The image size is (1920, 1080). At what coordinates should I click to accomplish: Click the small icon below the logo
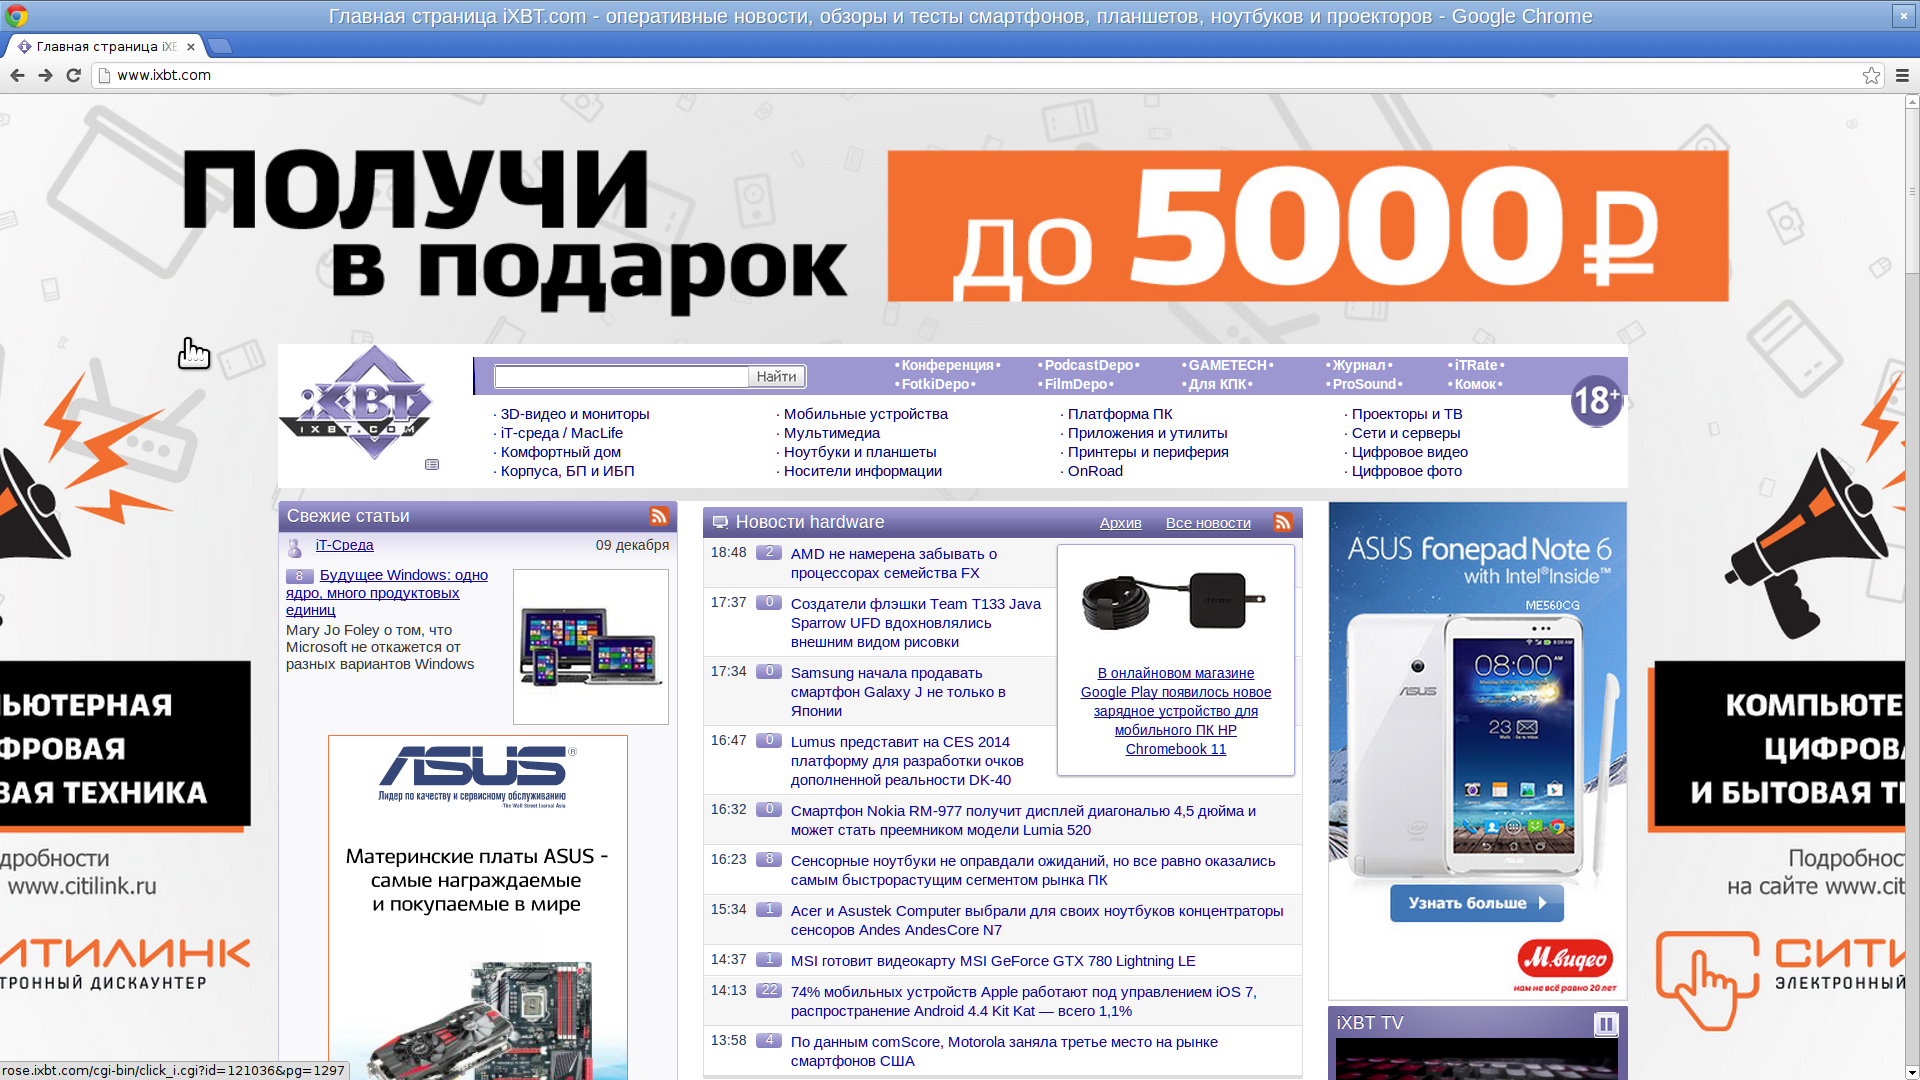pyautogui.click(x=432, y=465)
